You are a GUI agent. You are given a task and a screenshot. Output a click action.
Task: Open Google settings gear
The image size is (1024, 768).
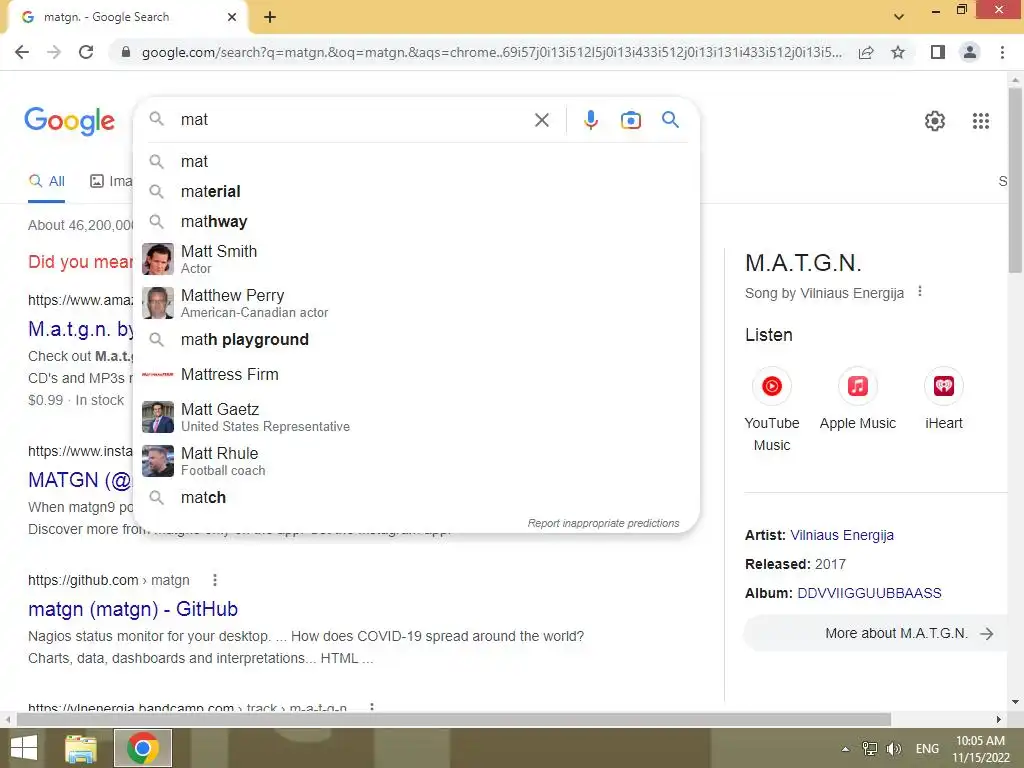click(935, 121)
